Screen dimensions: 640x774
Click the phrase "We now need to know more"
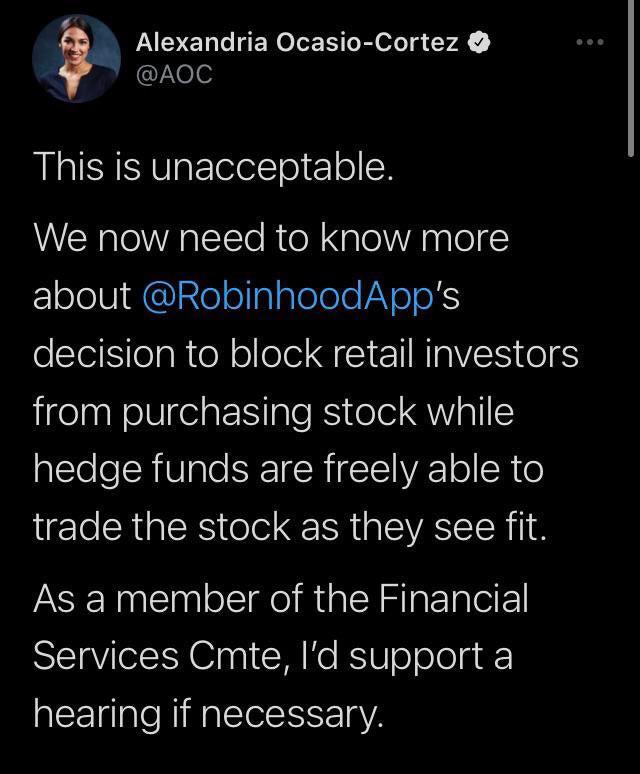pos(271,238)
